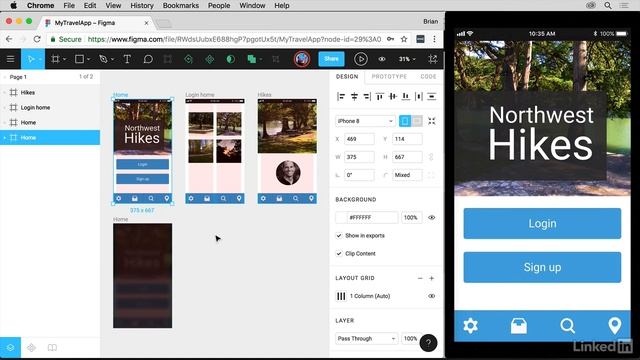
Task: Toggle background fill visibility eye
Action: 431,218
